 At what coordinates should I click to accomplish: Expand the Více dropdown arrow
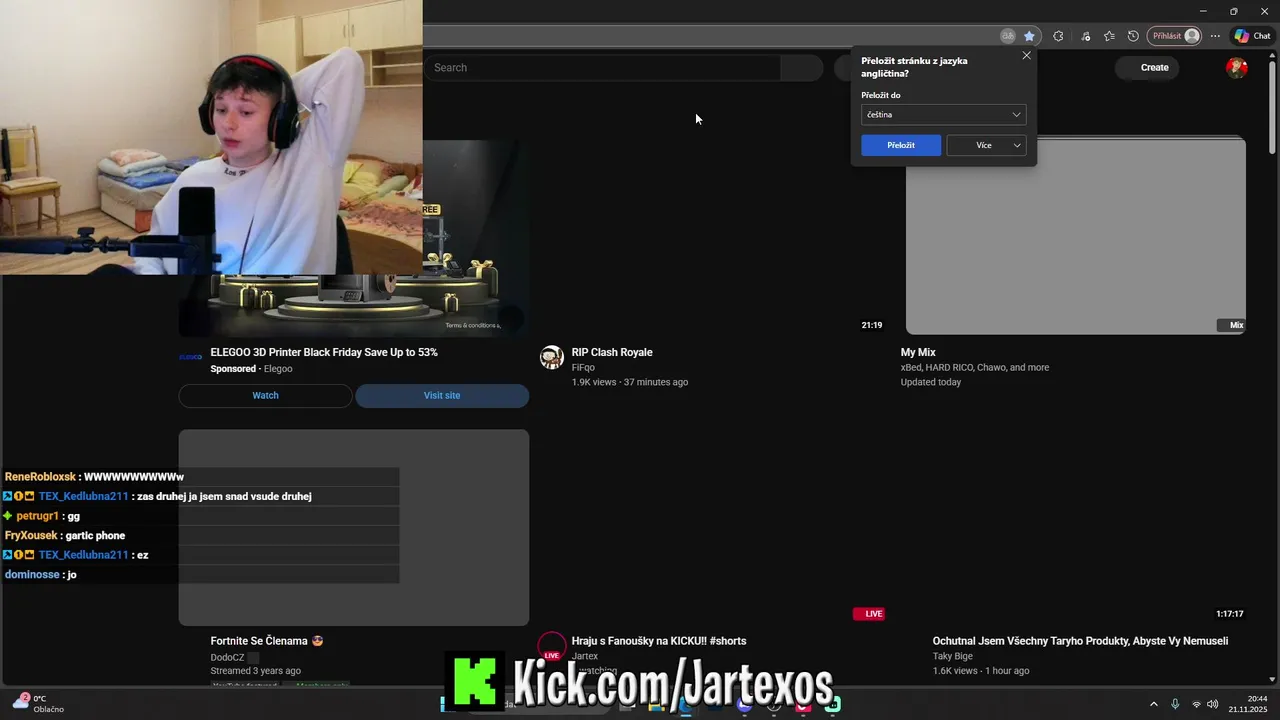(x=1017, y=145)
